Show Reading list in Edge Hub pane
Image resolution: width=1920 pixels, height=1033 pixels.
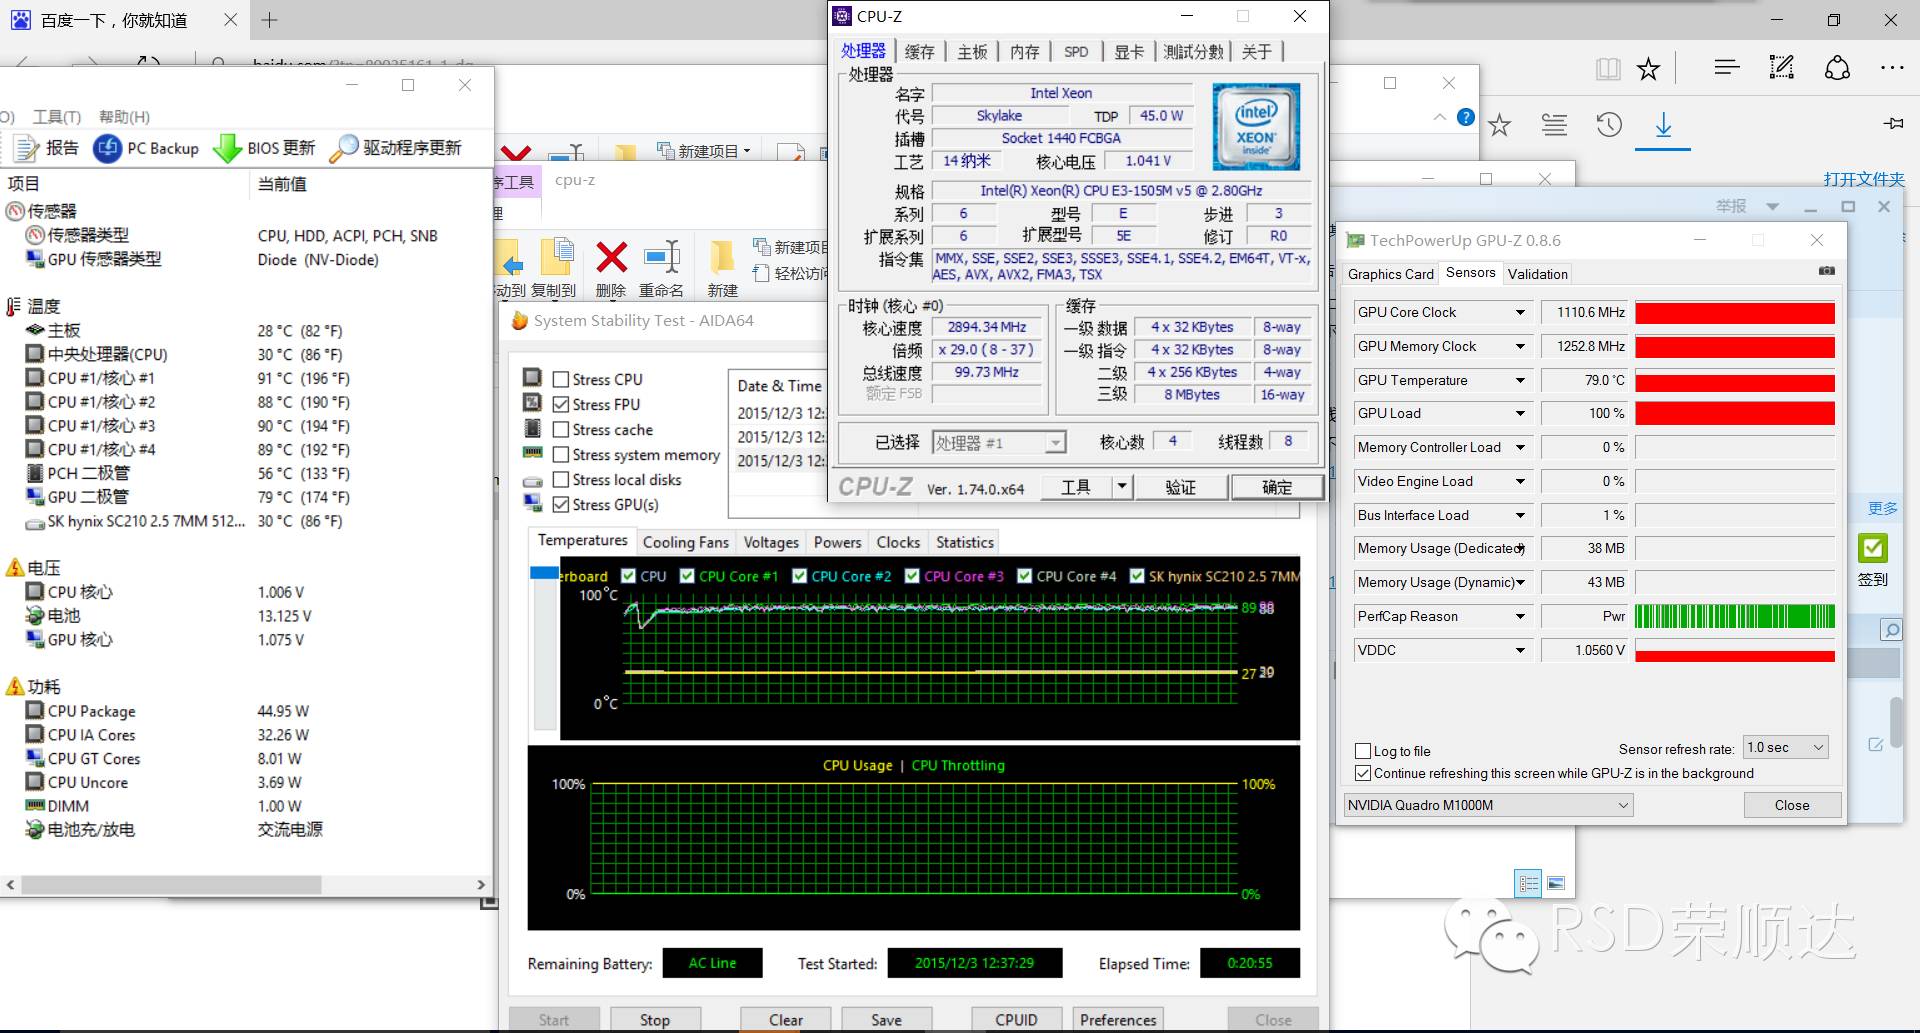coord(1554,125)
